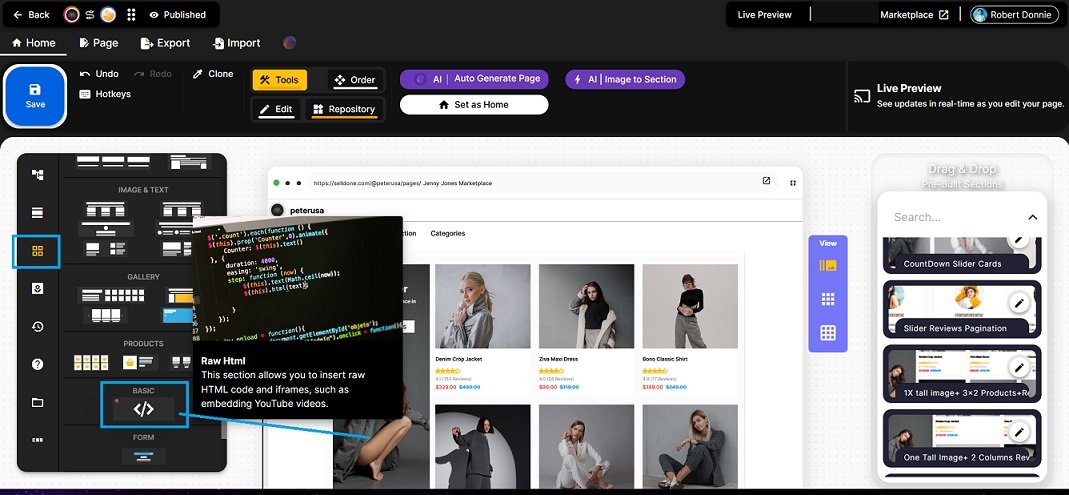Select the grid blocks sidebar icon
The image size is (1069, 495).
coord(37,251)
